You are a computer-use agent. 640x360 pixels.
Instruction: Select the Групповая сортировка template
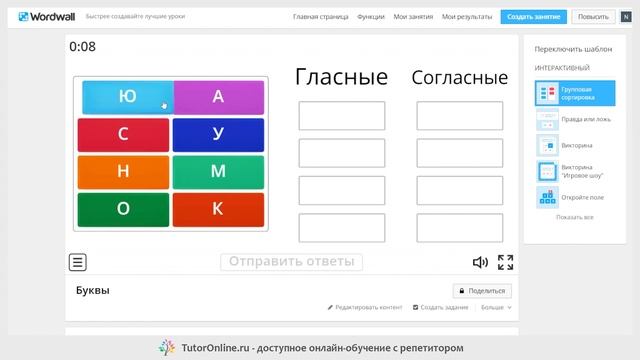click(575, 93)
